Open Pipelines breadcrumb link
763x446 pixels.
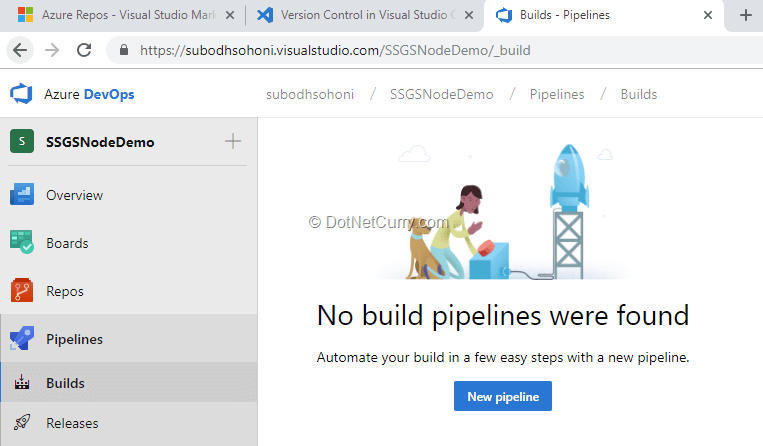[557, 94]
